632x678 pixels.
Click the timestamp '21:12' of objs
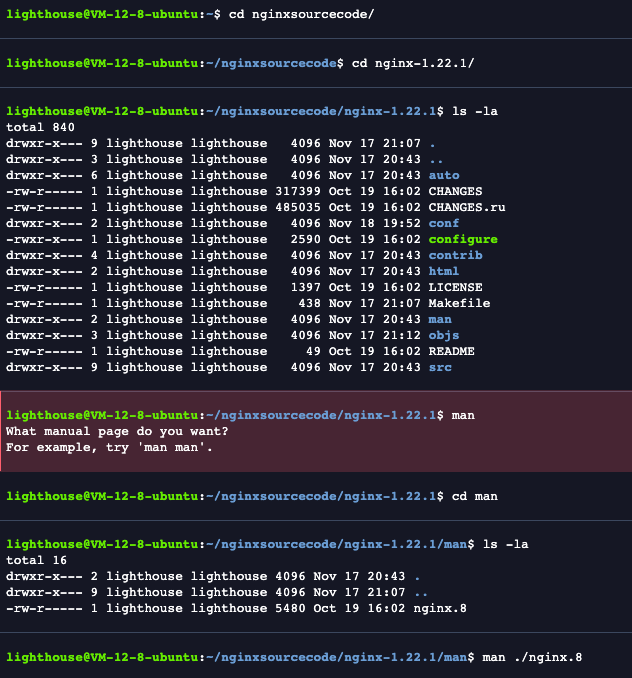[402, 335]
